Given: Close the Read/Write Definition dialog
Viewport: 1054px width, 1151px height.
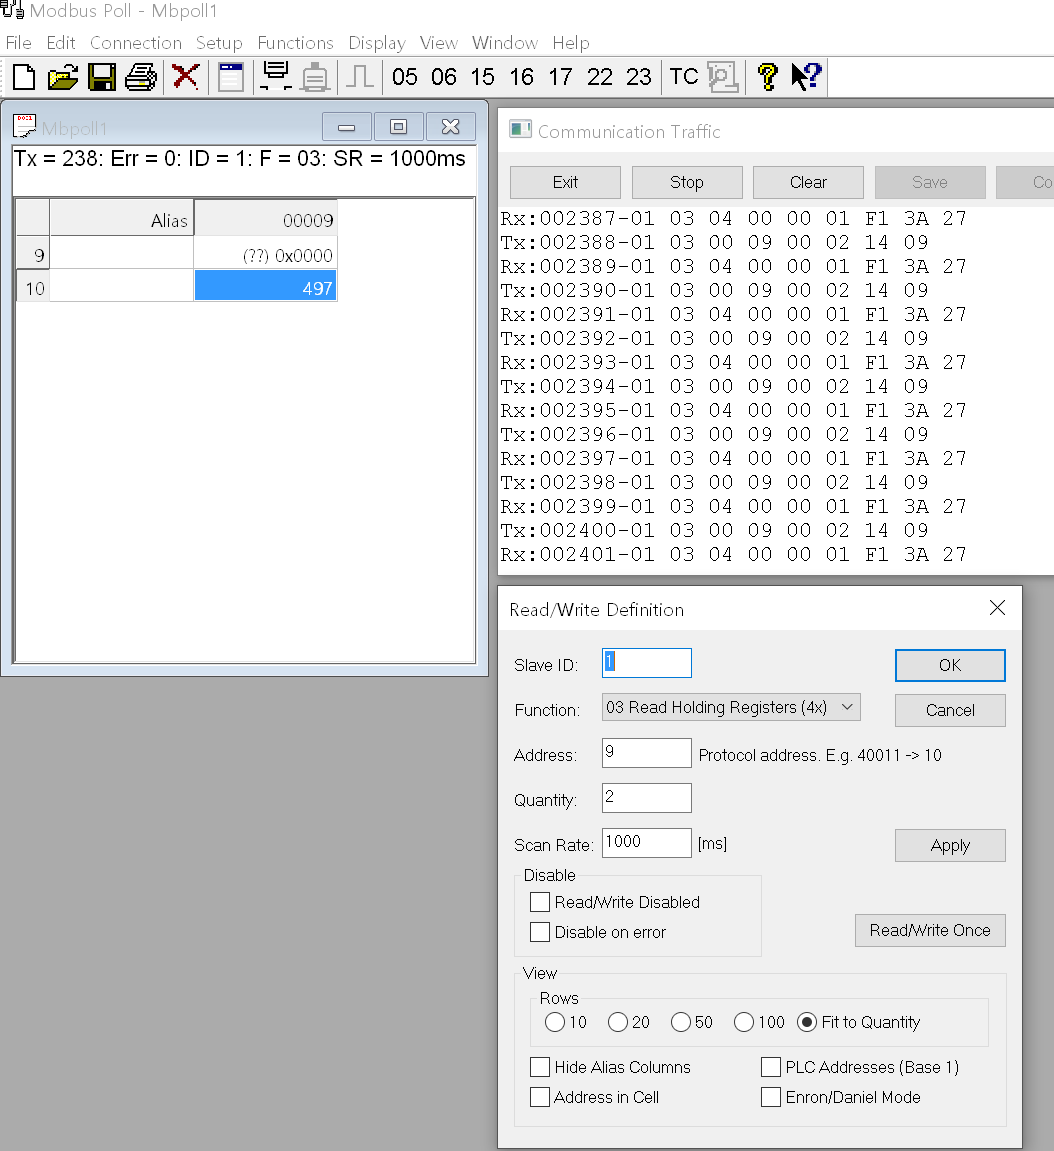Looking at the screenshot, I should pos(997,608).
